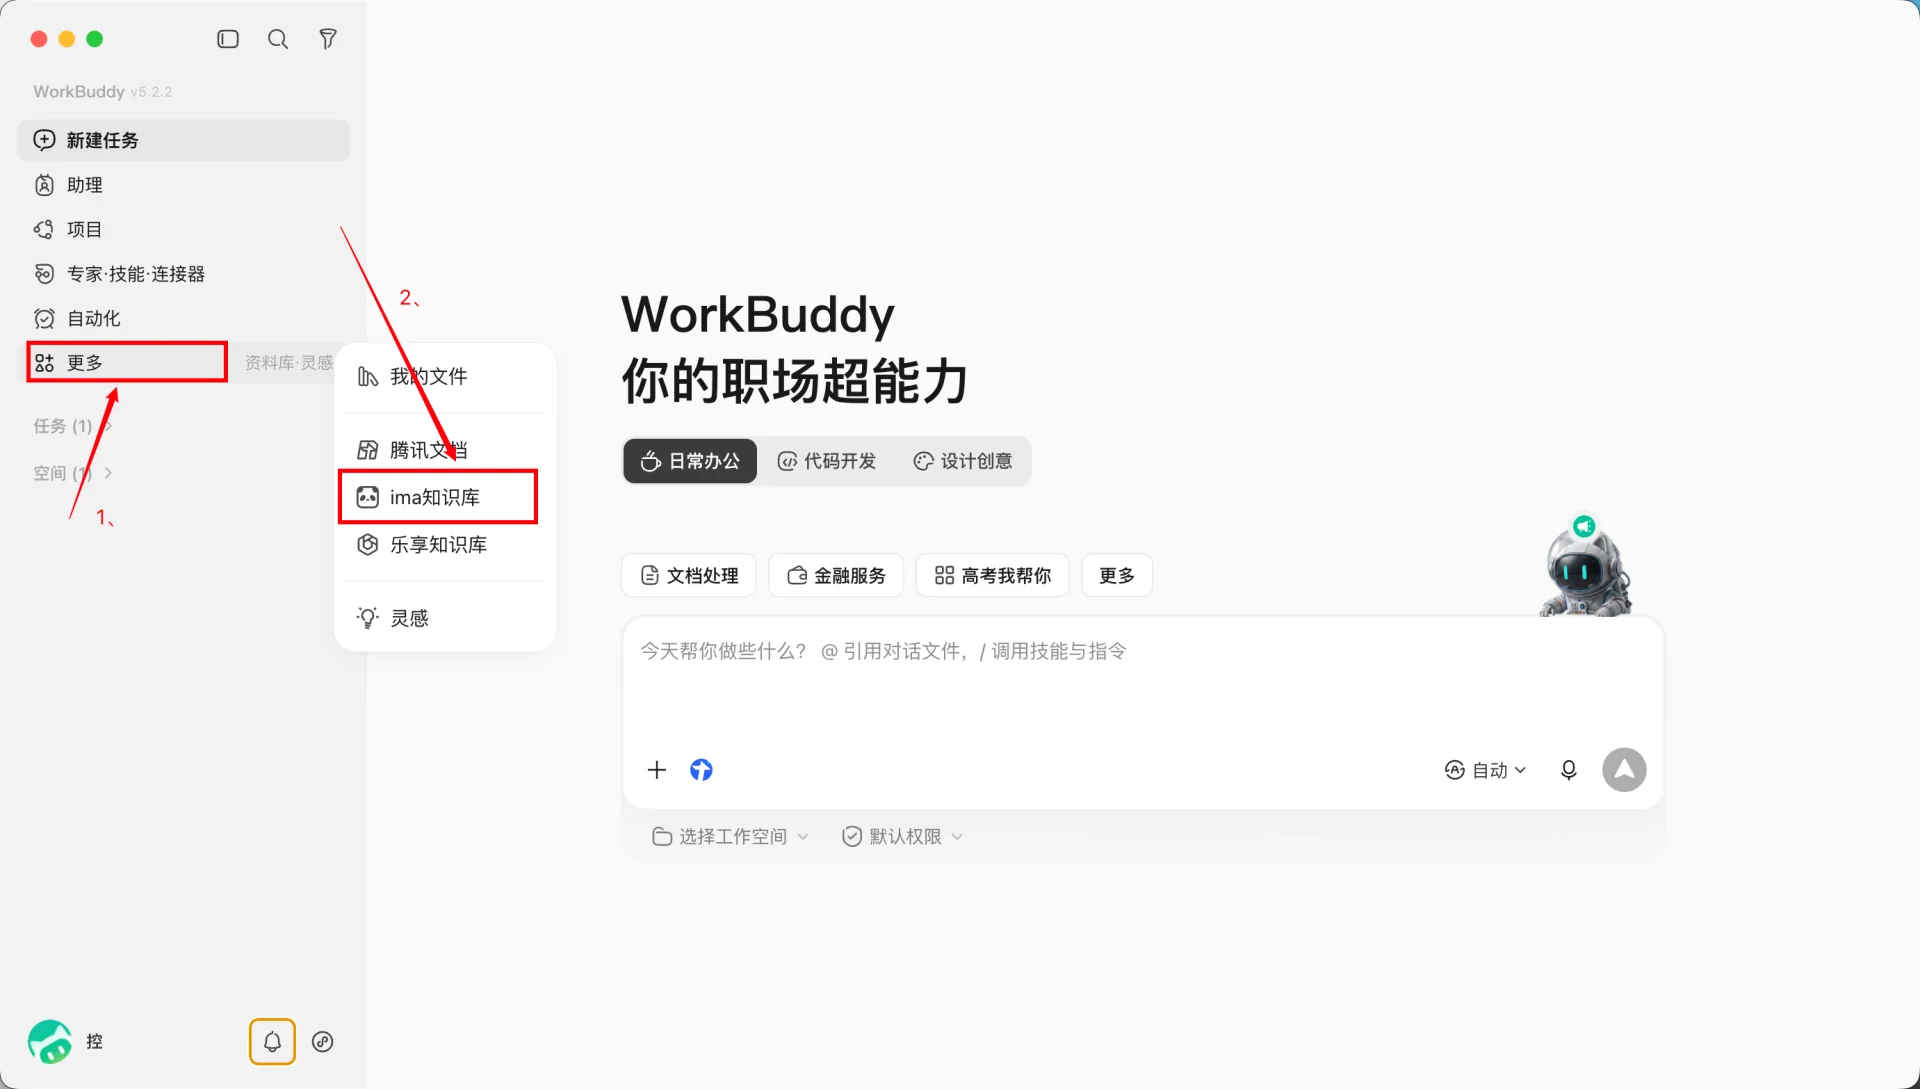Click the 资料库·灵感 hint text
This screenshot has width=1920, height=1089.
pos(289,362)
